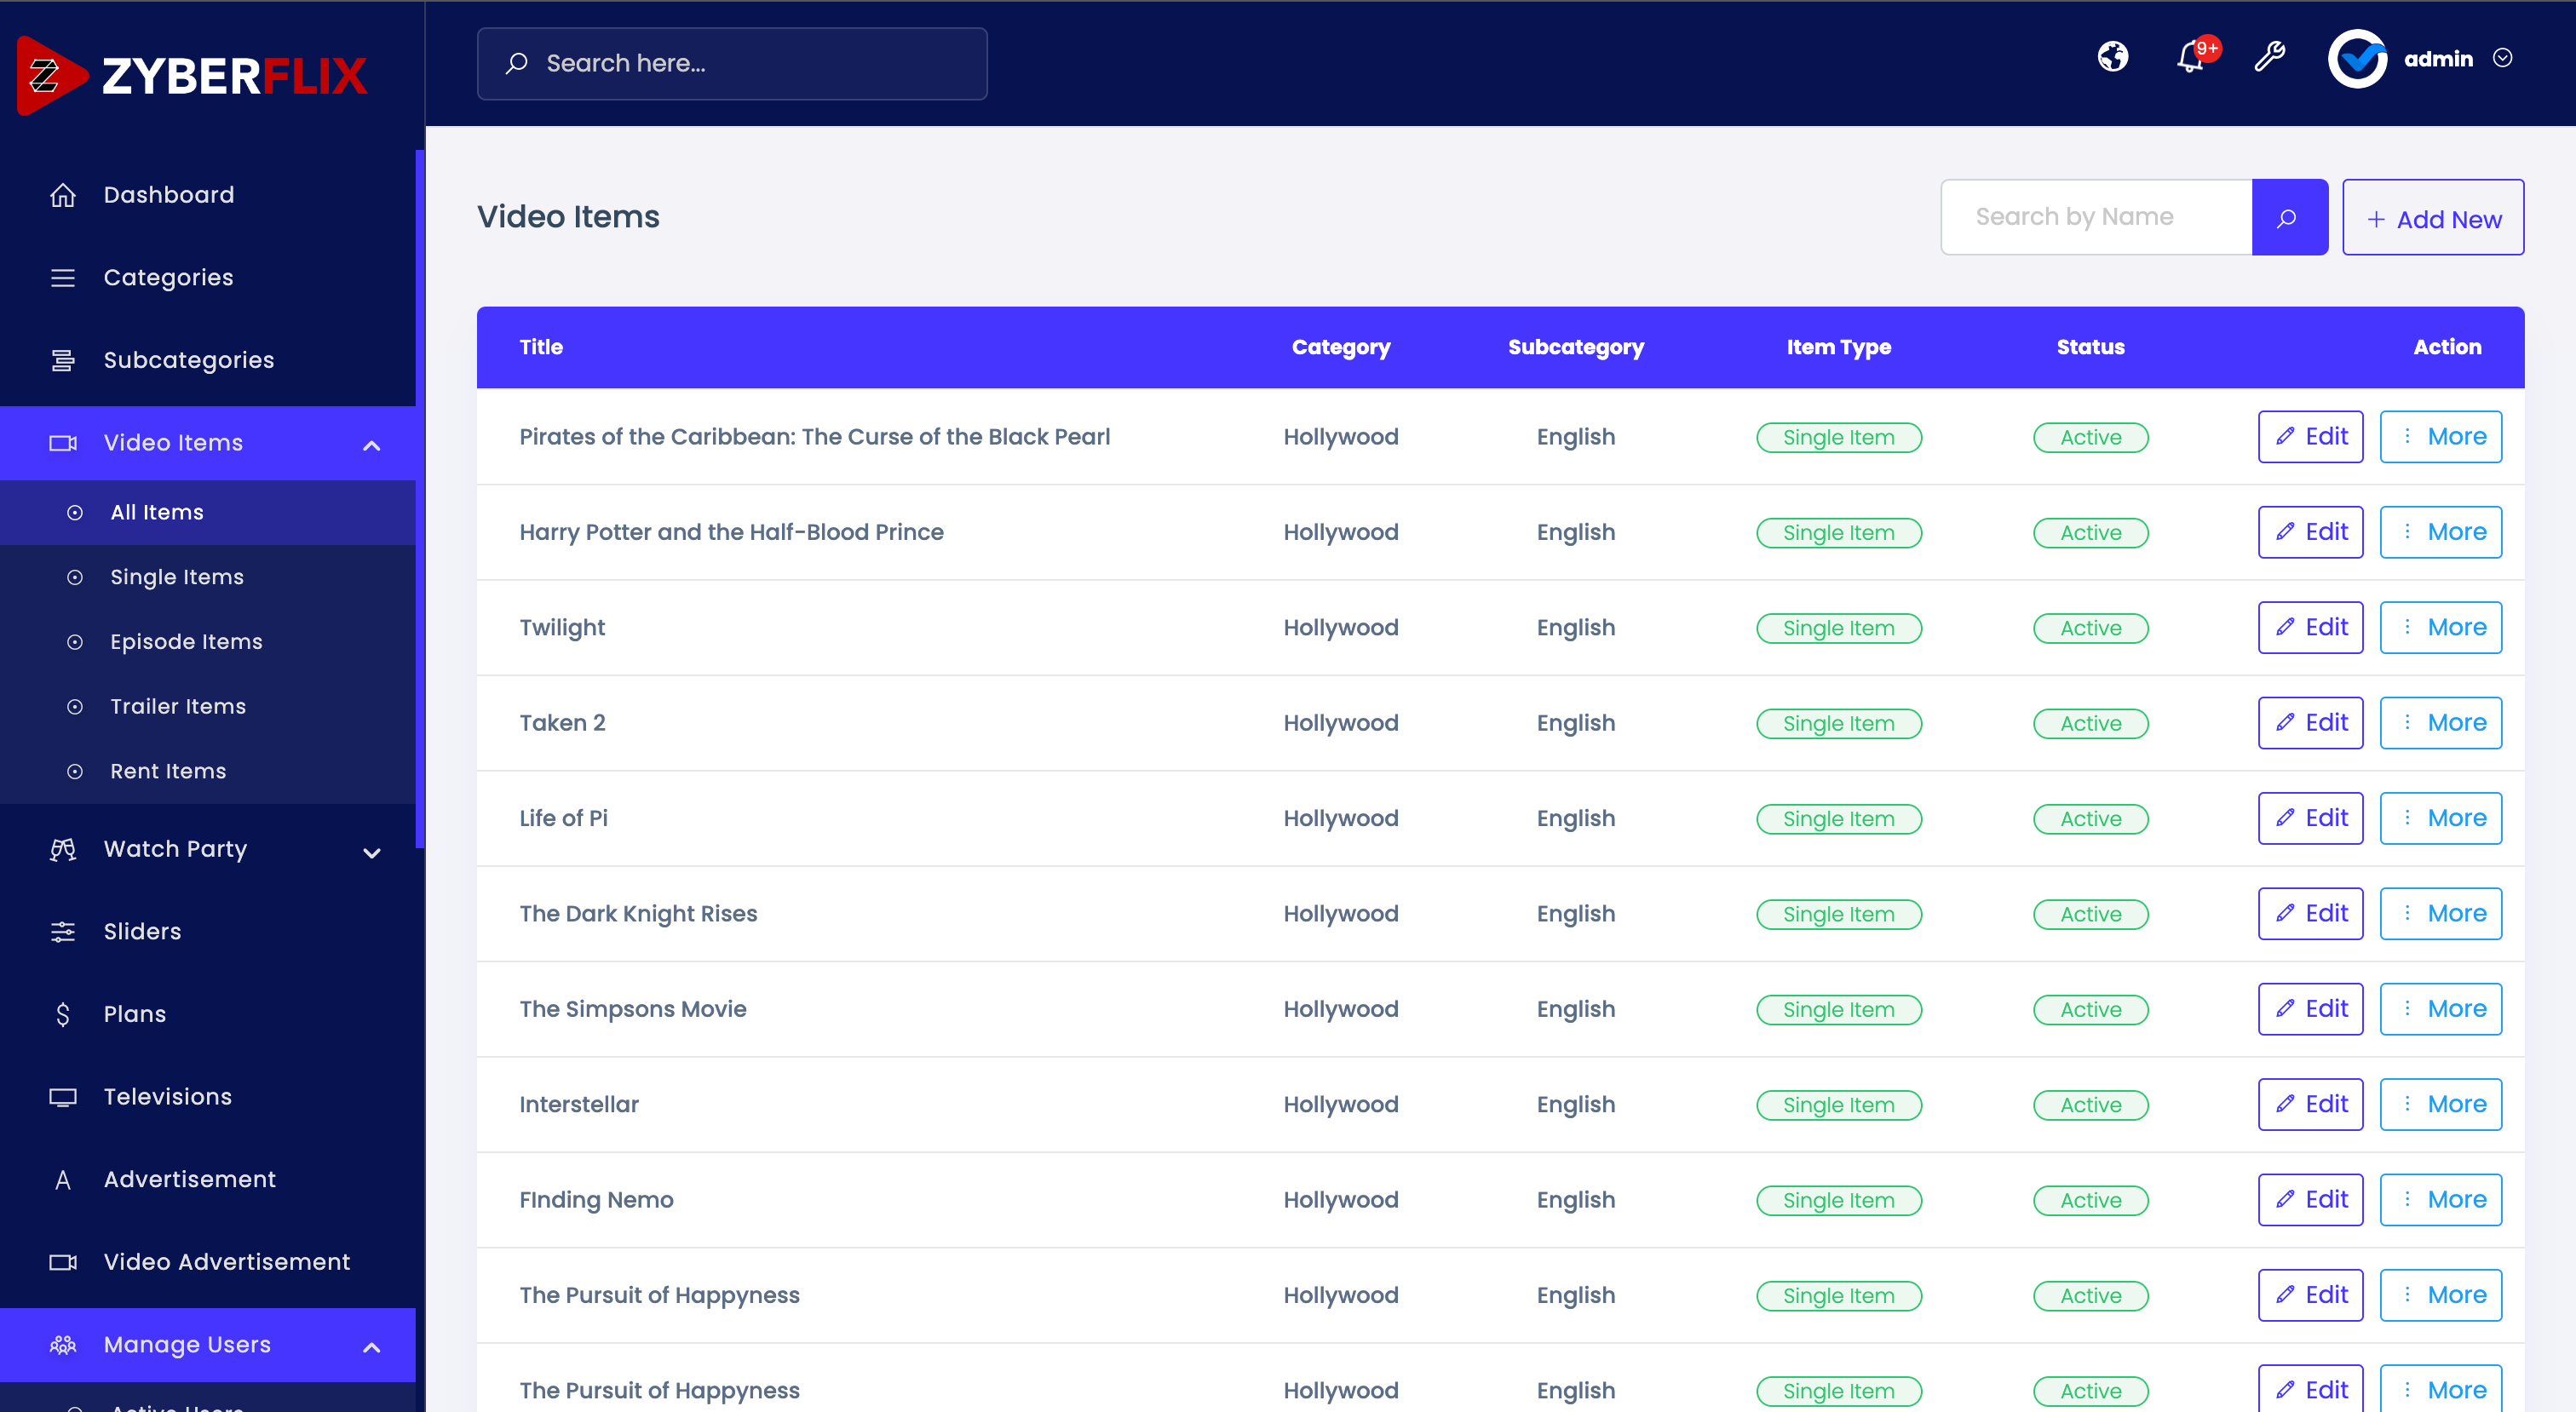Select the Episode Items menu item
The width and height of the screenshot is (2576, 1412).
[x=186, y=641]
